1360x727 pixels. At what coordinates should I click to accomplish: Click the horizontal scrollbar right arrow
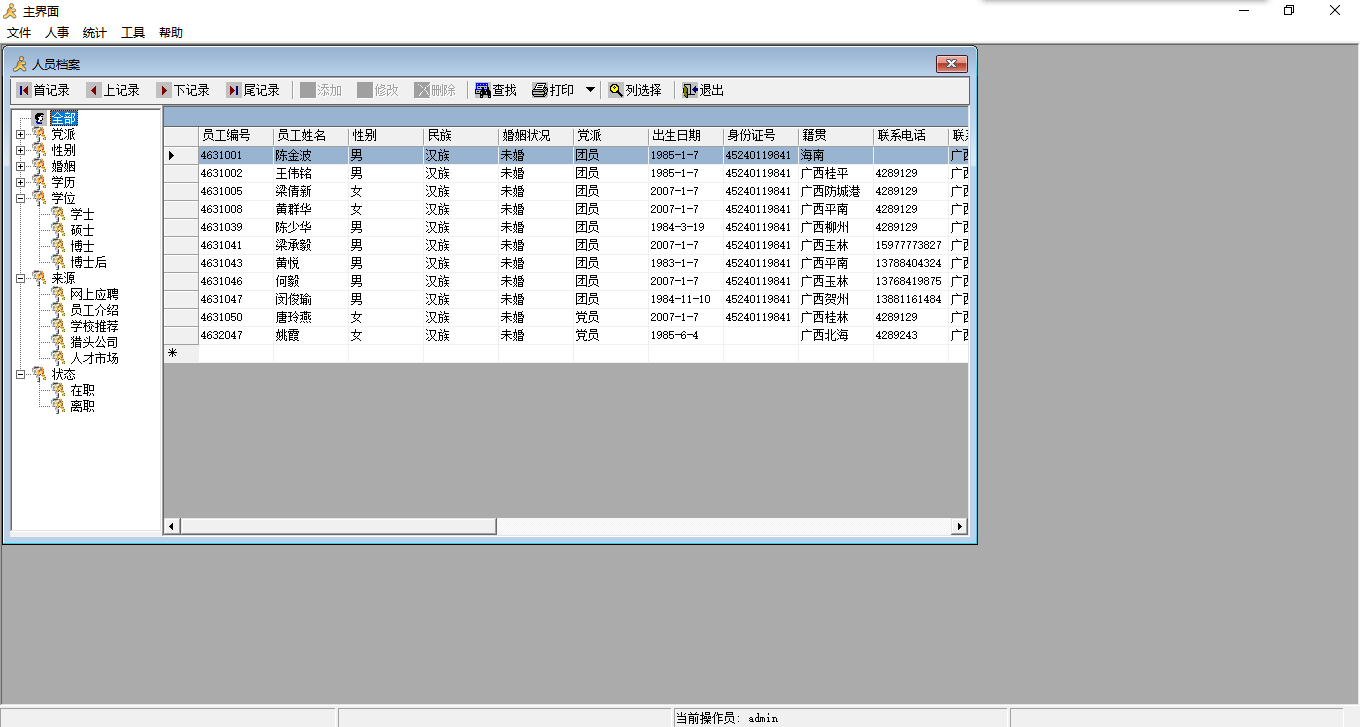tap(960, 526)
